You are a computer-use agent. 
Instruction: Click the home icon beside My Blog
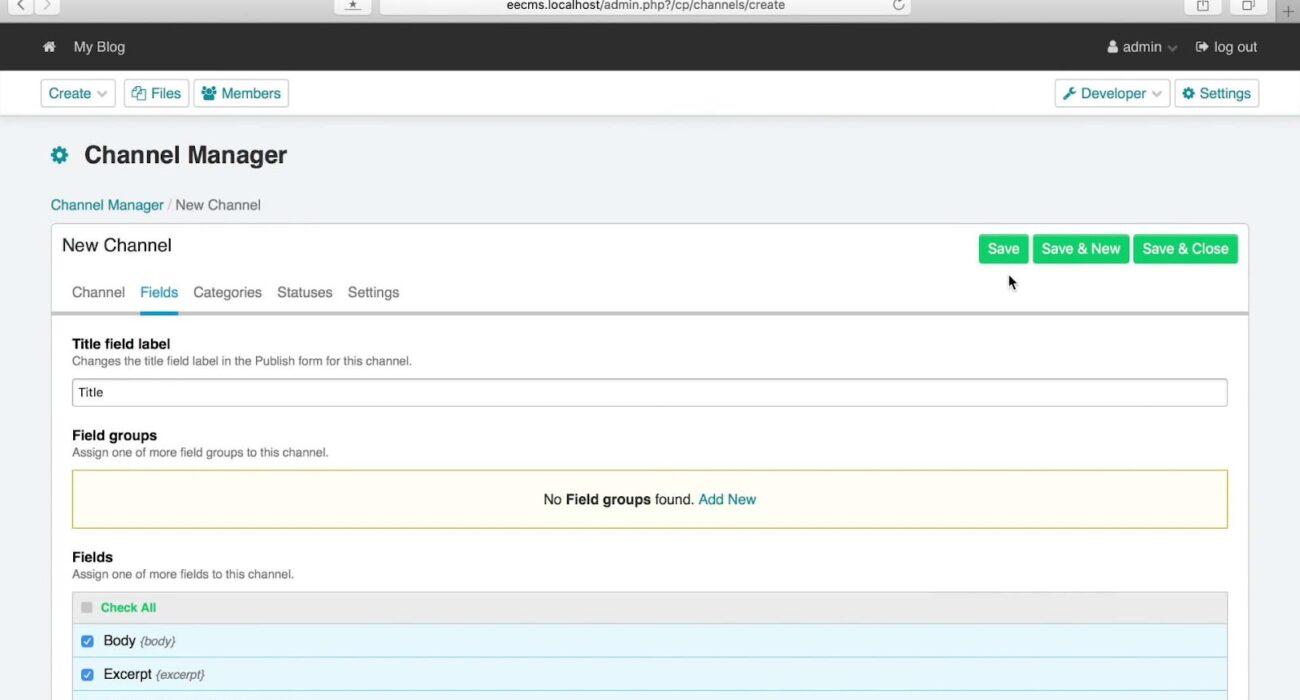pyautogui.click(x=49, y=47)
